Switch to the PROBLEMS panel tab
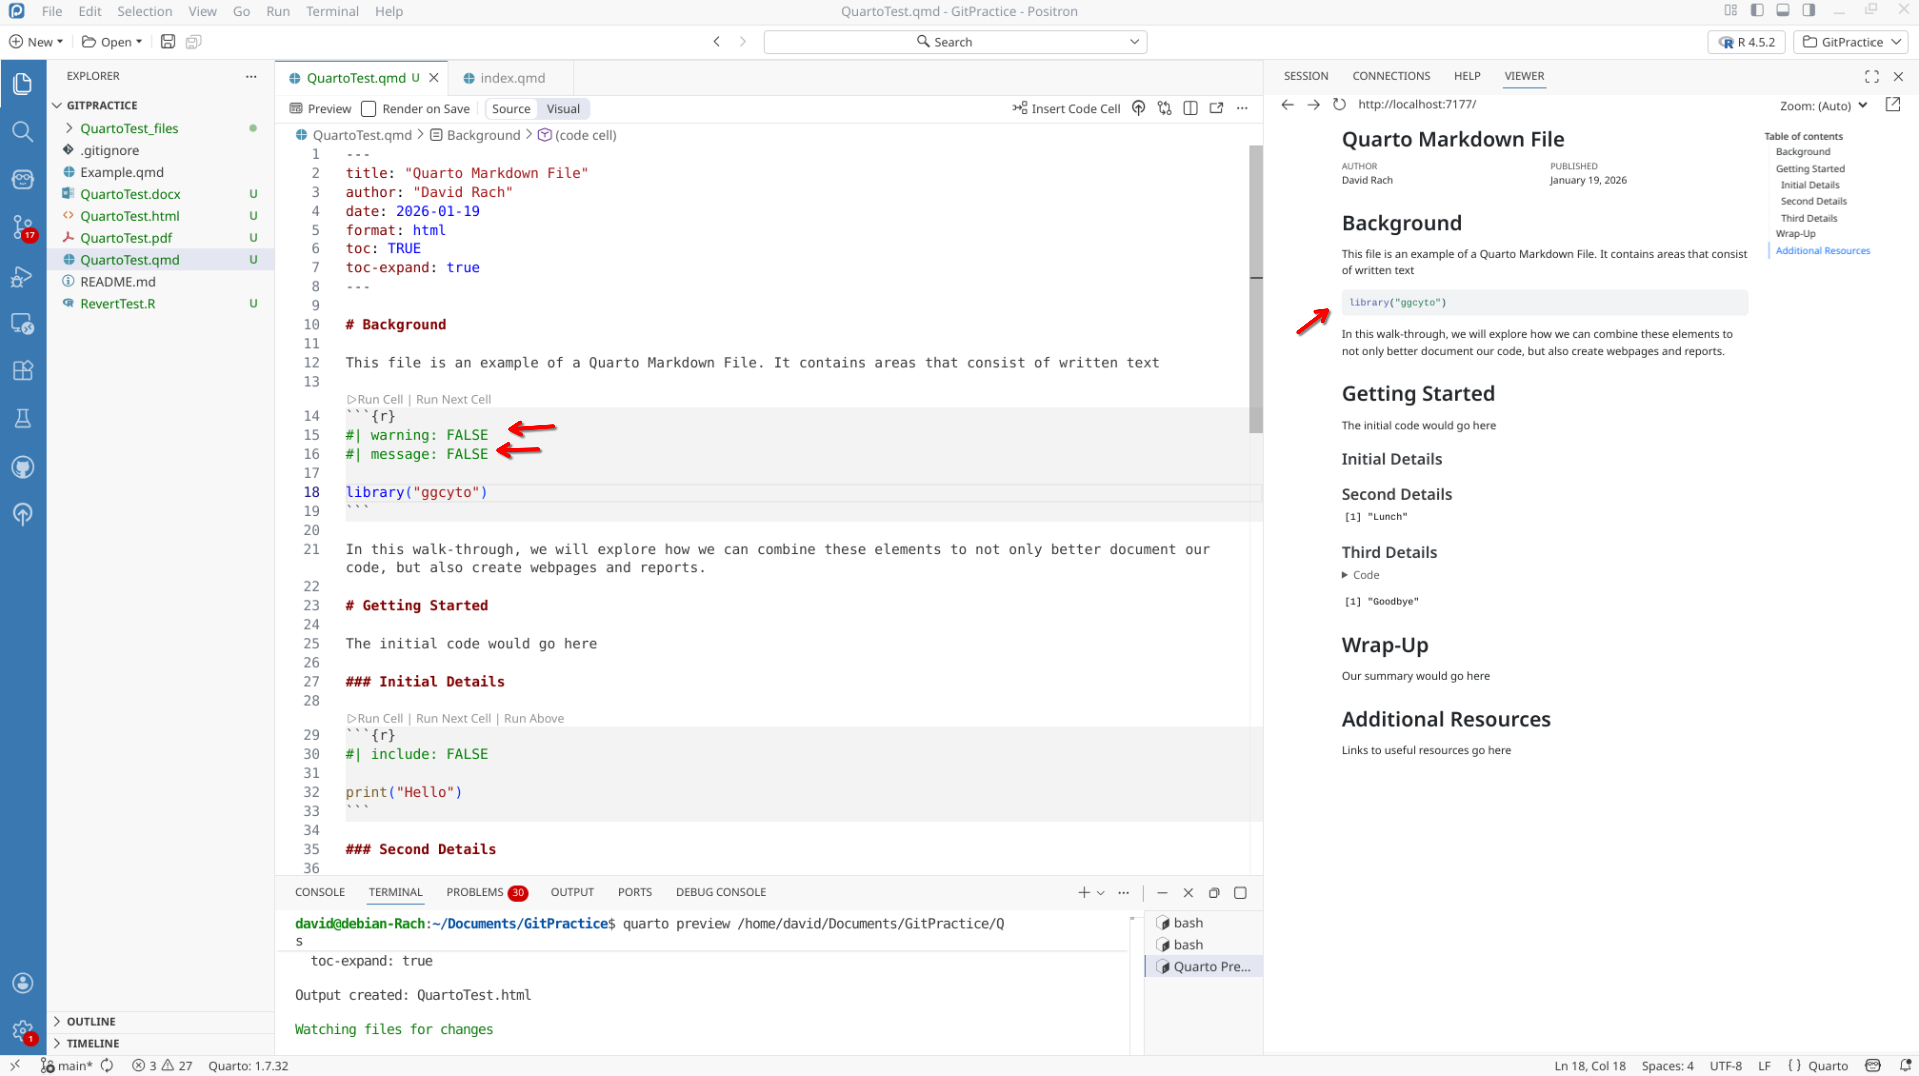The width and height of the screenshot is (1919, 1076). [475, 892]
